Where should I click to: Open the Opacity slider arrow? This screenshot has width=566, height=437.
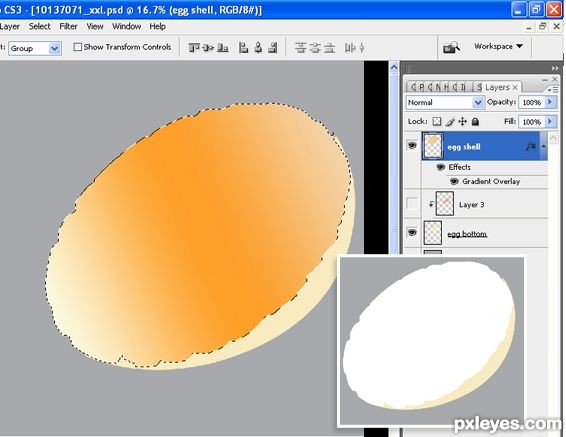click(x=550, y=102)
